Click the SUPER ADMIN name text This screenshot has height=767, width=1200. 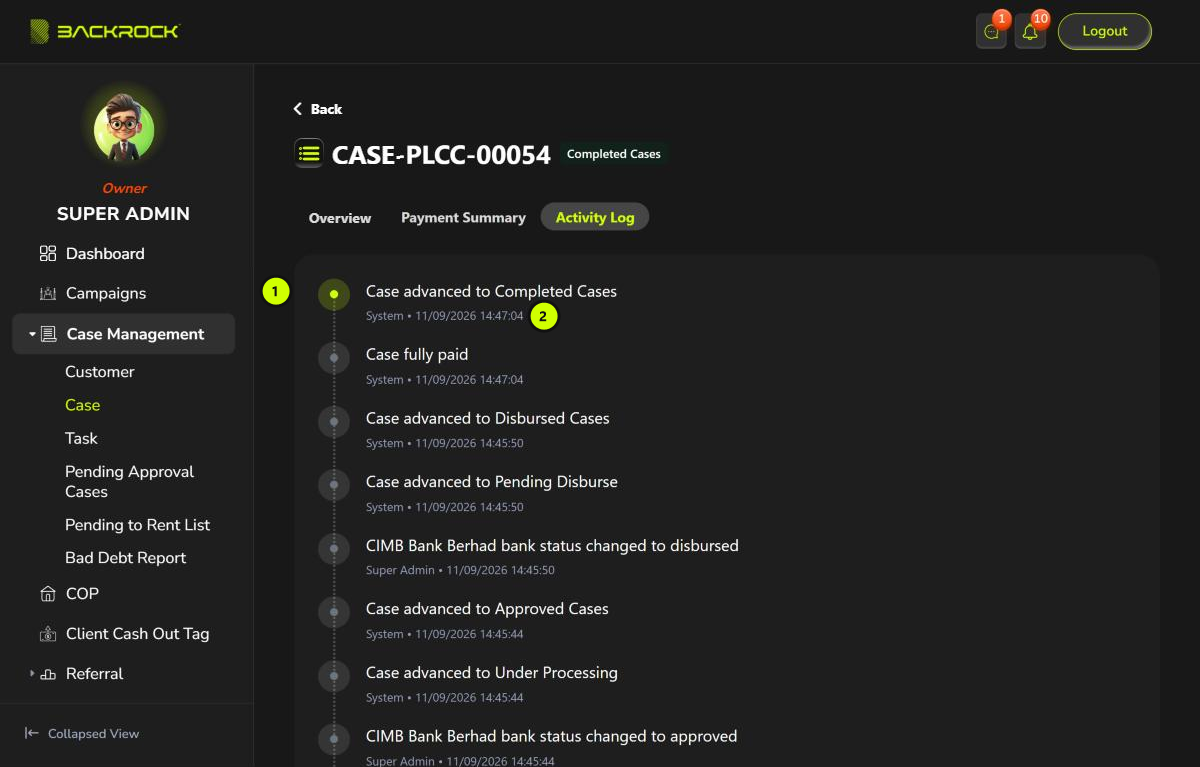click(x=123, y=213)
